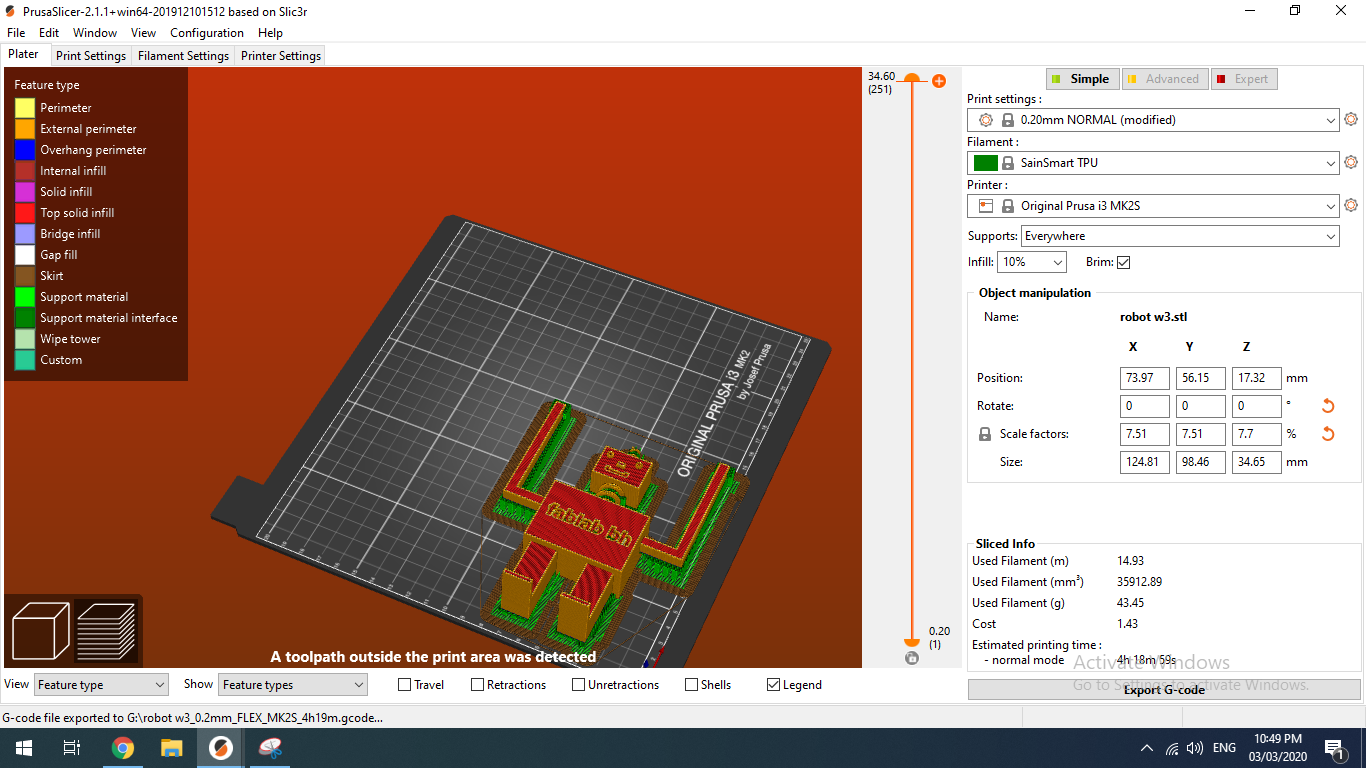Open the paint palette app on the taskbar
Screen dimensions: 1366x768
(270, 748)
